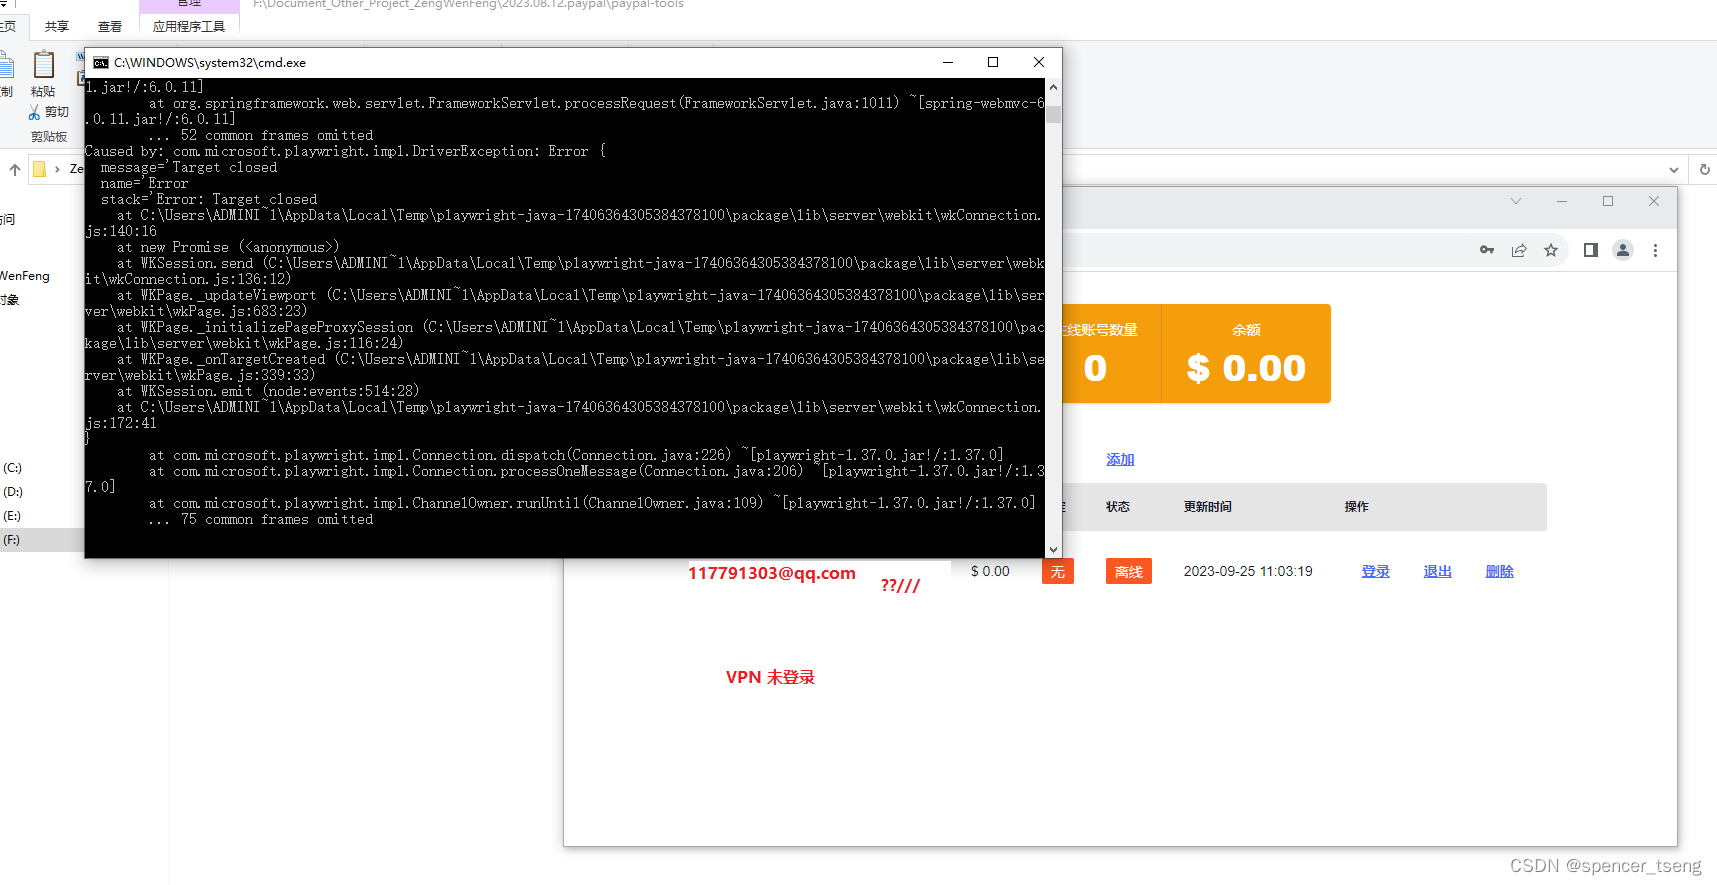This screenshot has width=1717, height=885.
Task: Open the browser profile avatar icon
Action: coord(1623,250)
